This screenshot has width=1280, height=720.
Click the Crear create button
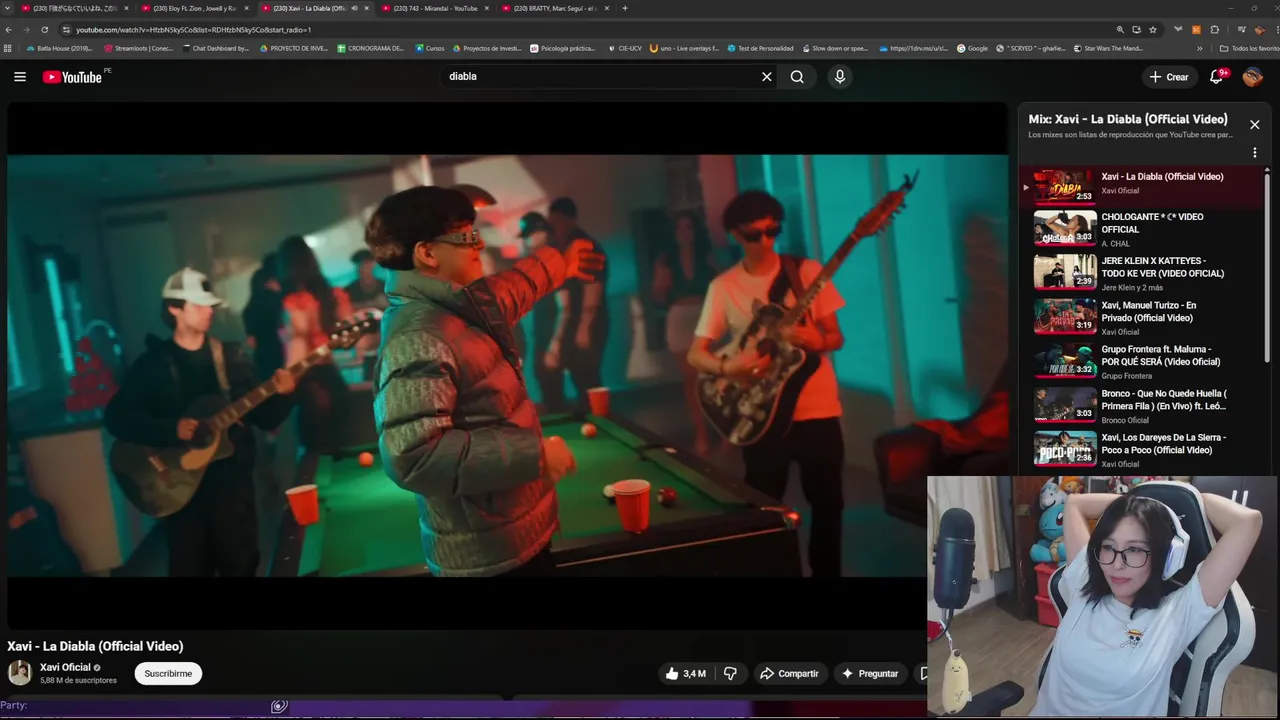(x=1169, y=77)
